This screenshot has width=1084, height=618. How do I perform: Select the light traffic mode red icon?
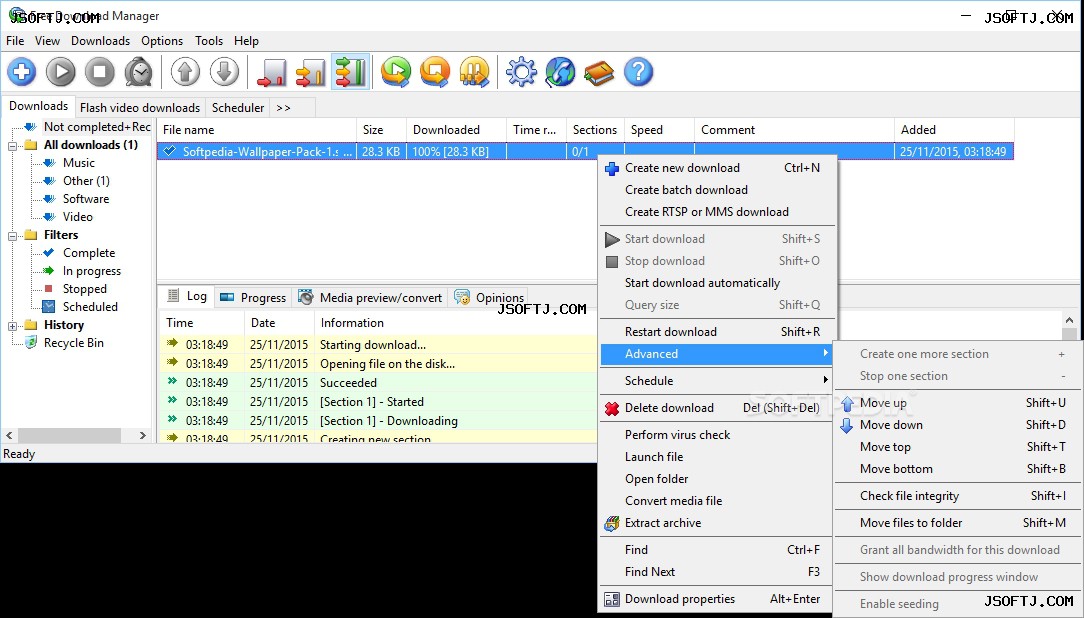click(271, 72)
